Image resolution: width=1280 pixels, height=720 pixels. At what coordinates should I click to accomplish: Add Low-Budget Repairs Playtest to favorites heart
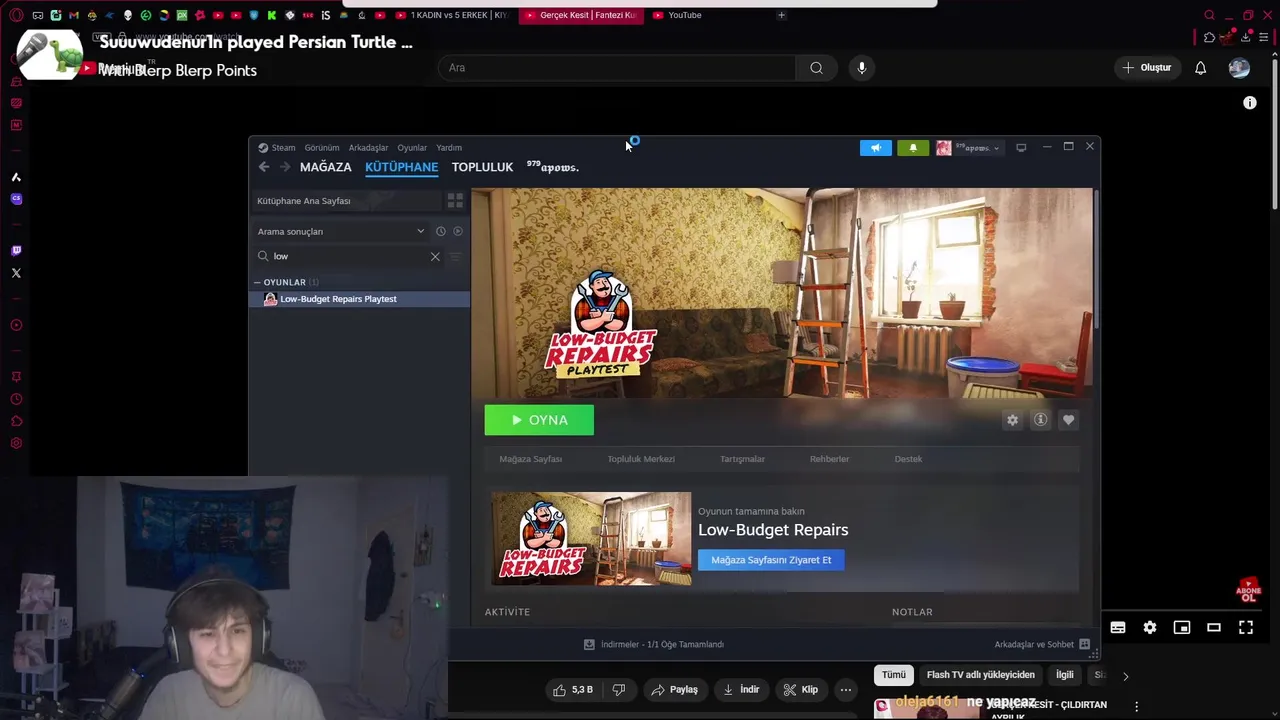tap(1068, 420)
